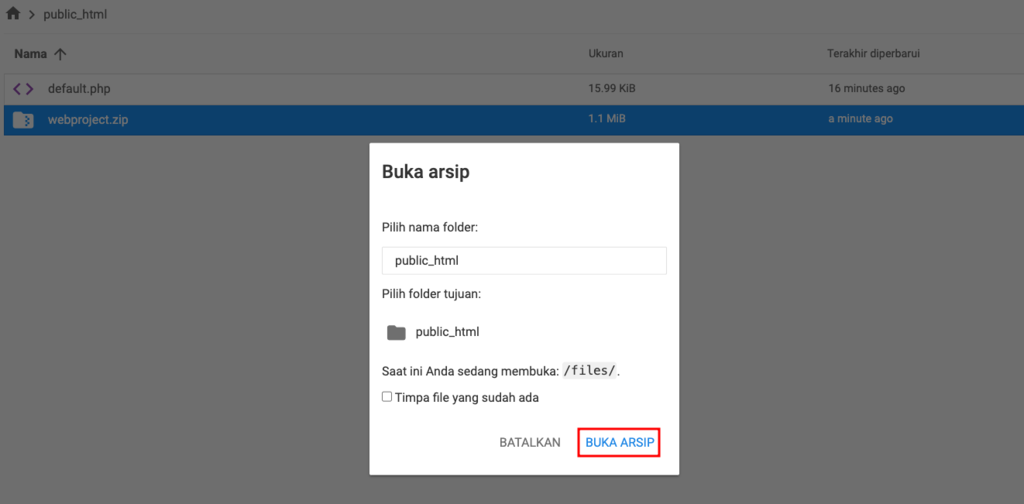
Task: Click the Pilih folder tujuan label
Action: tap(431, 294)
